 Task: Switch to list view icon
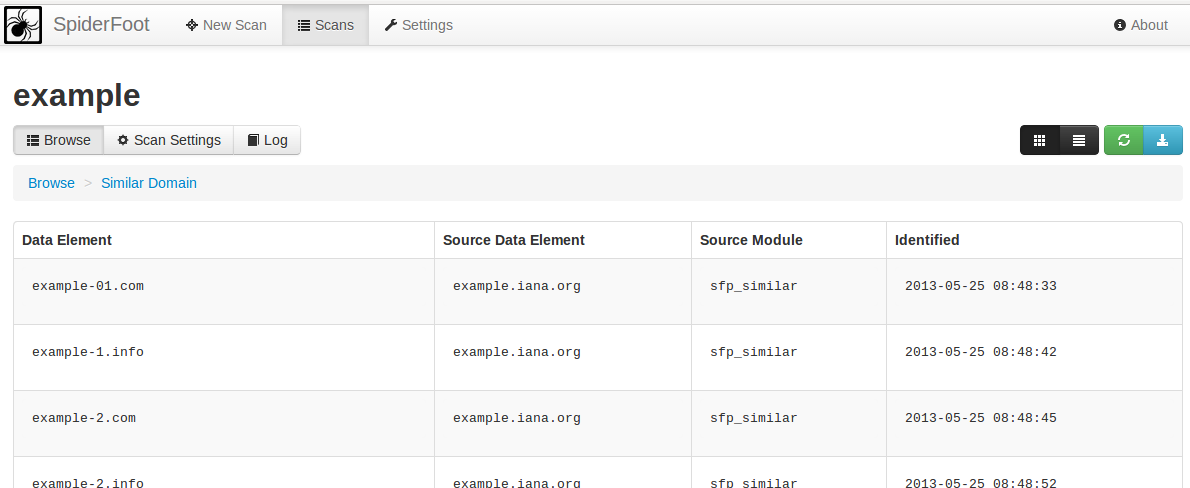(x=1079, y=140)
